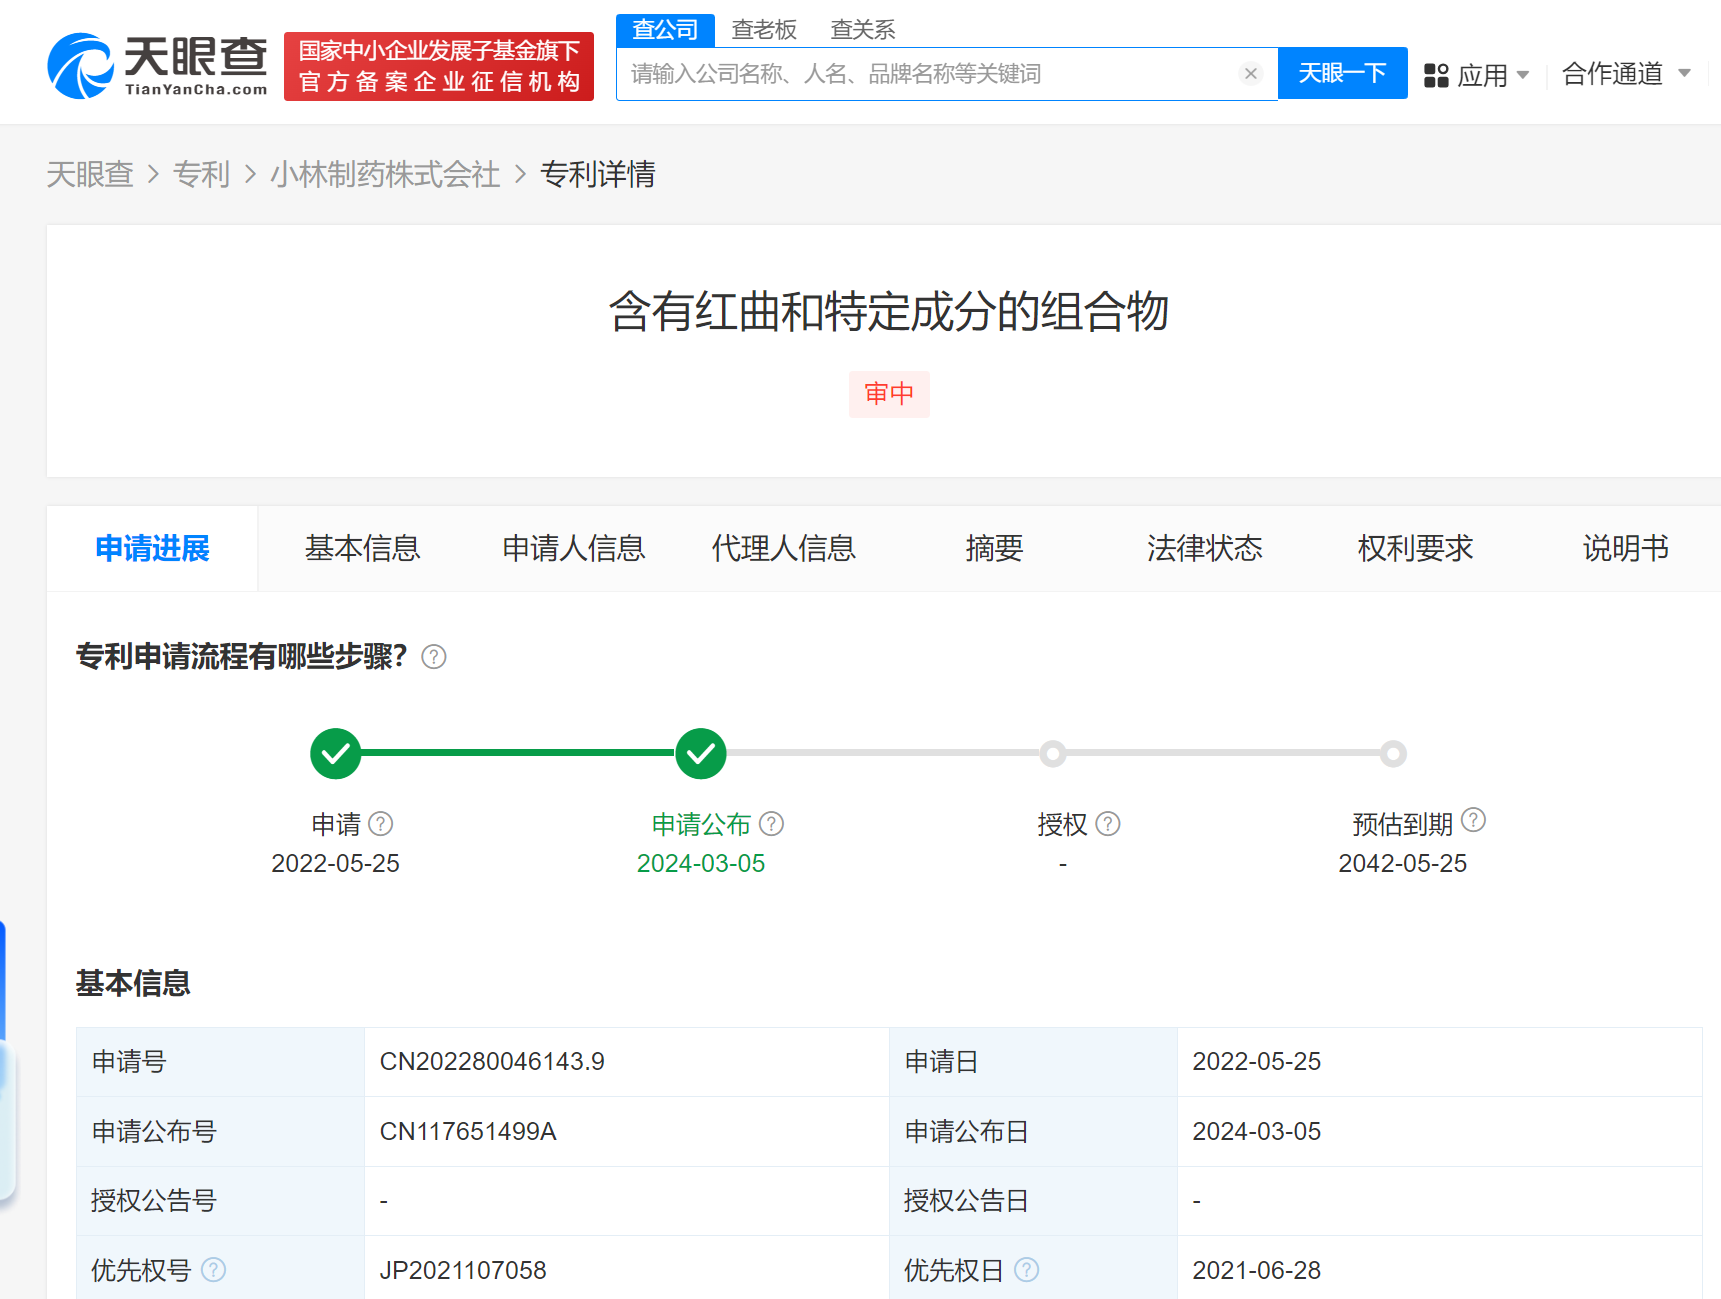Open the 应用 menu

[x=1477, y=75]
